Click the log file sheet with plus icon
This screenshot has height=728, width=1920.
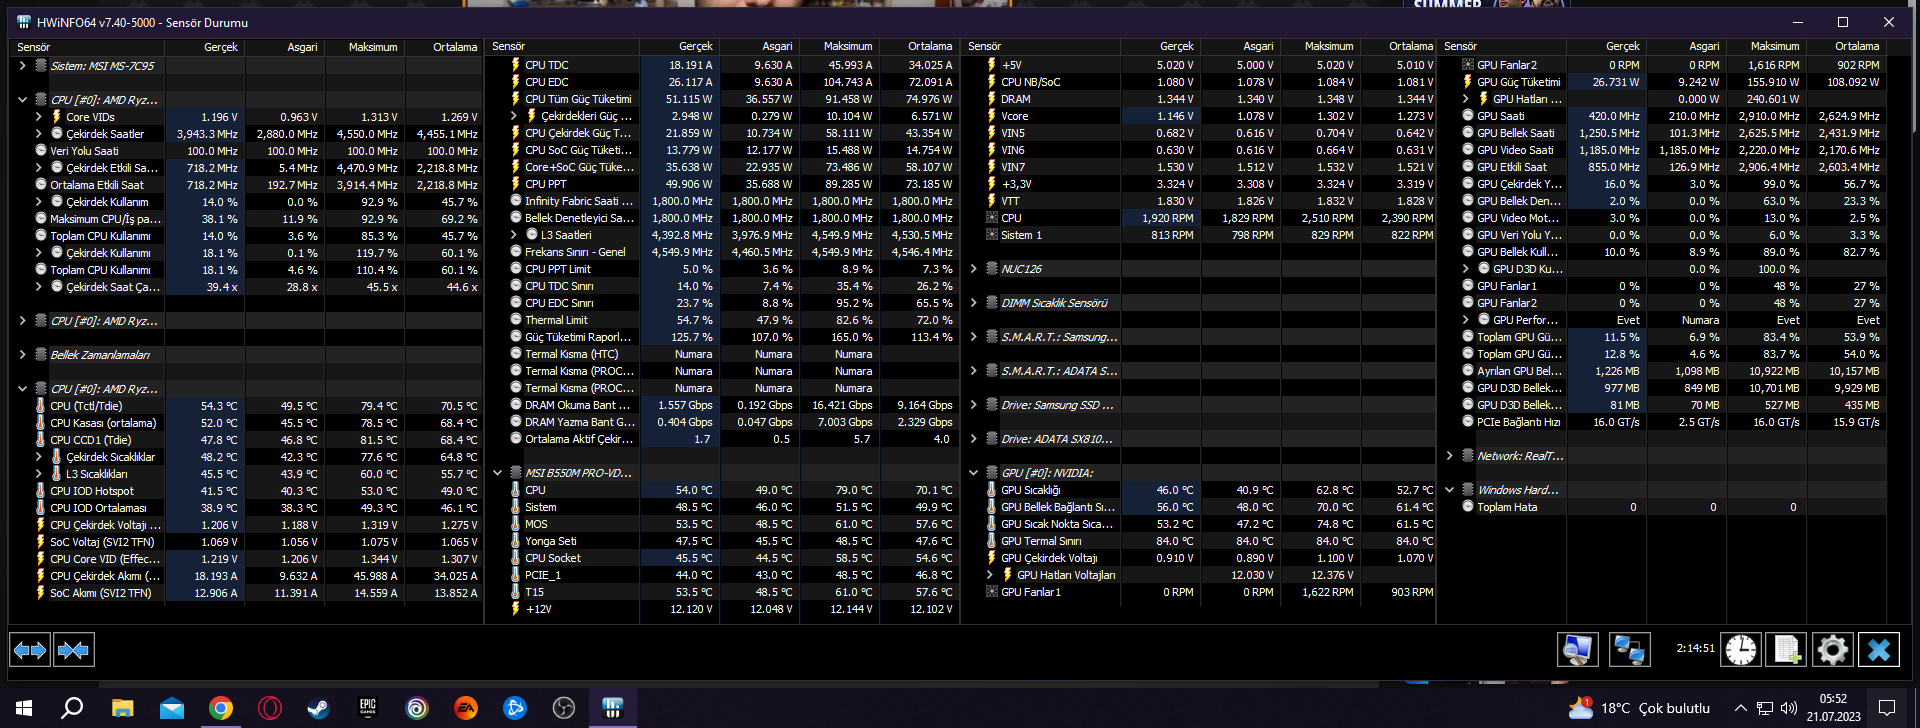pos(1787,650)
